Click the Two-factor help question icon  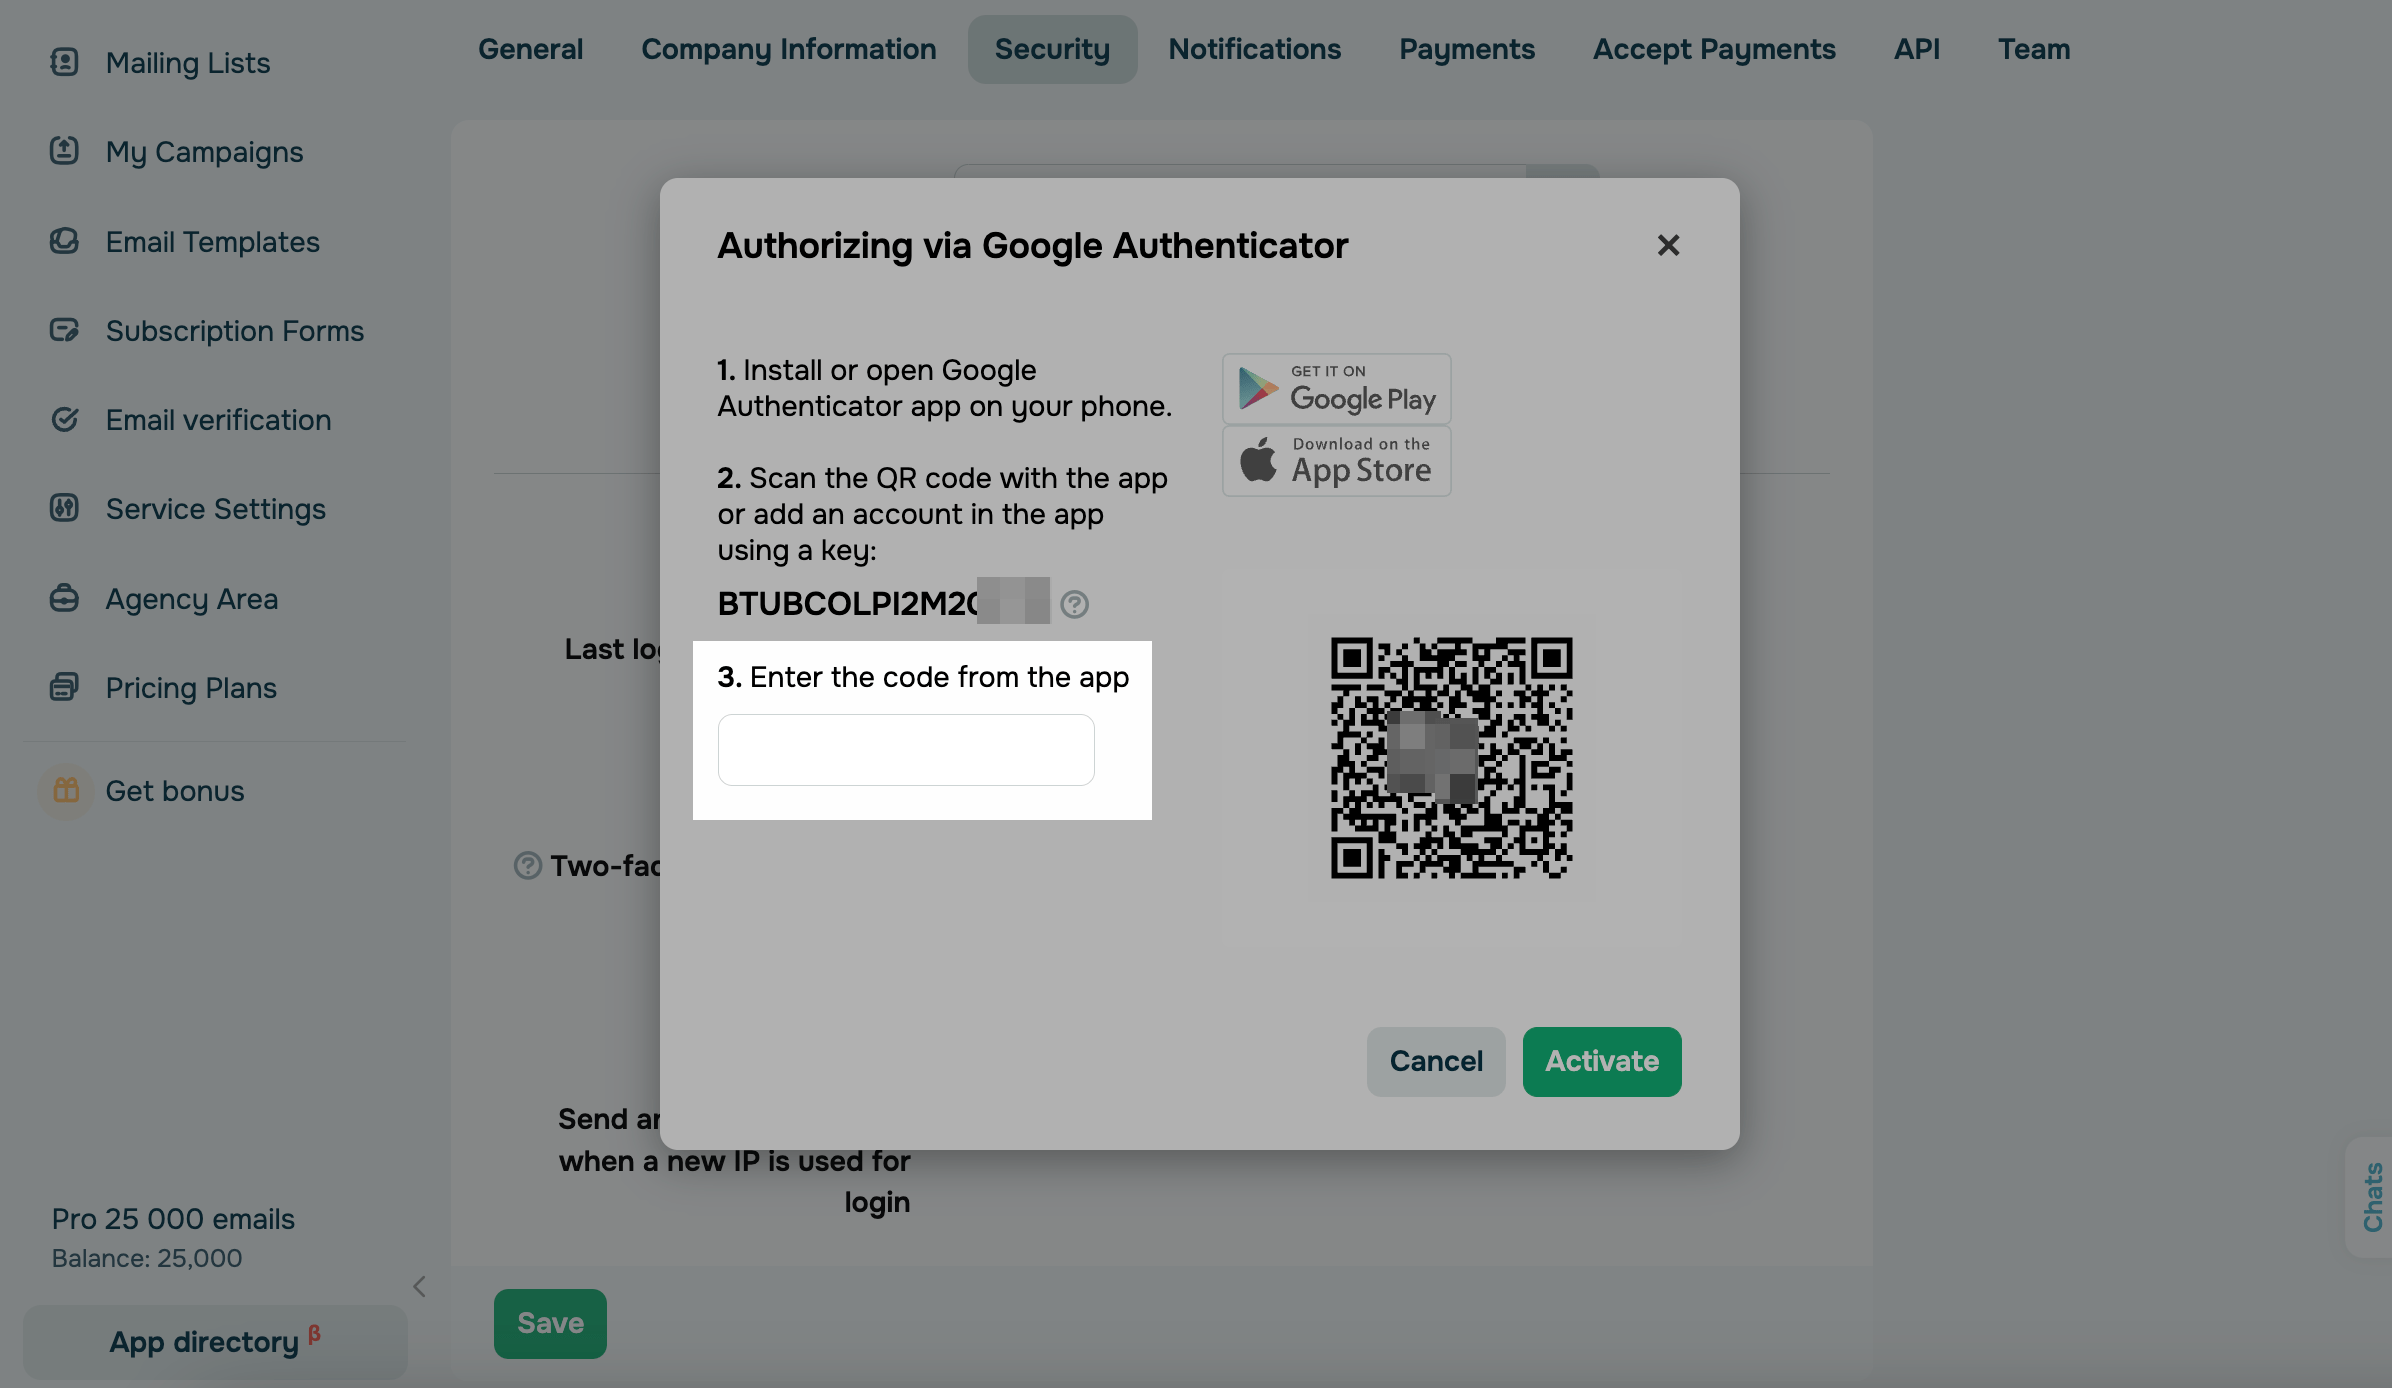point(527,865)
